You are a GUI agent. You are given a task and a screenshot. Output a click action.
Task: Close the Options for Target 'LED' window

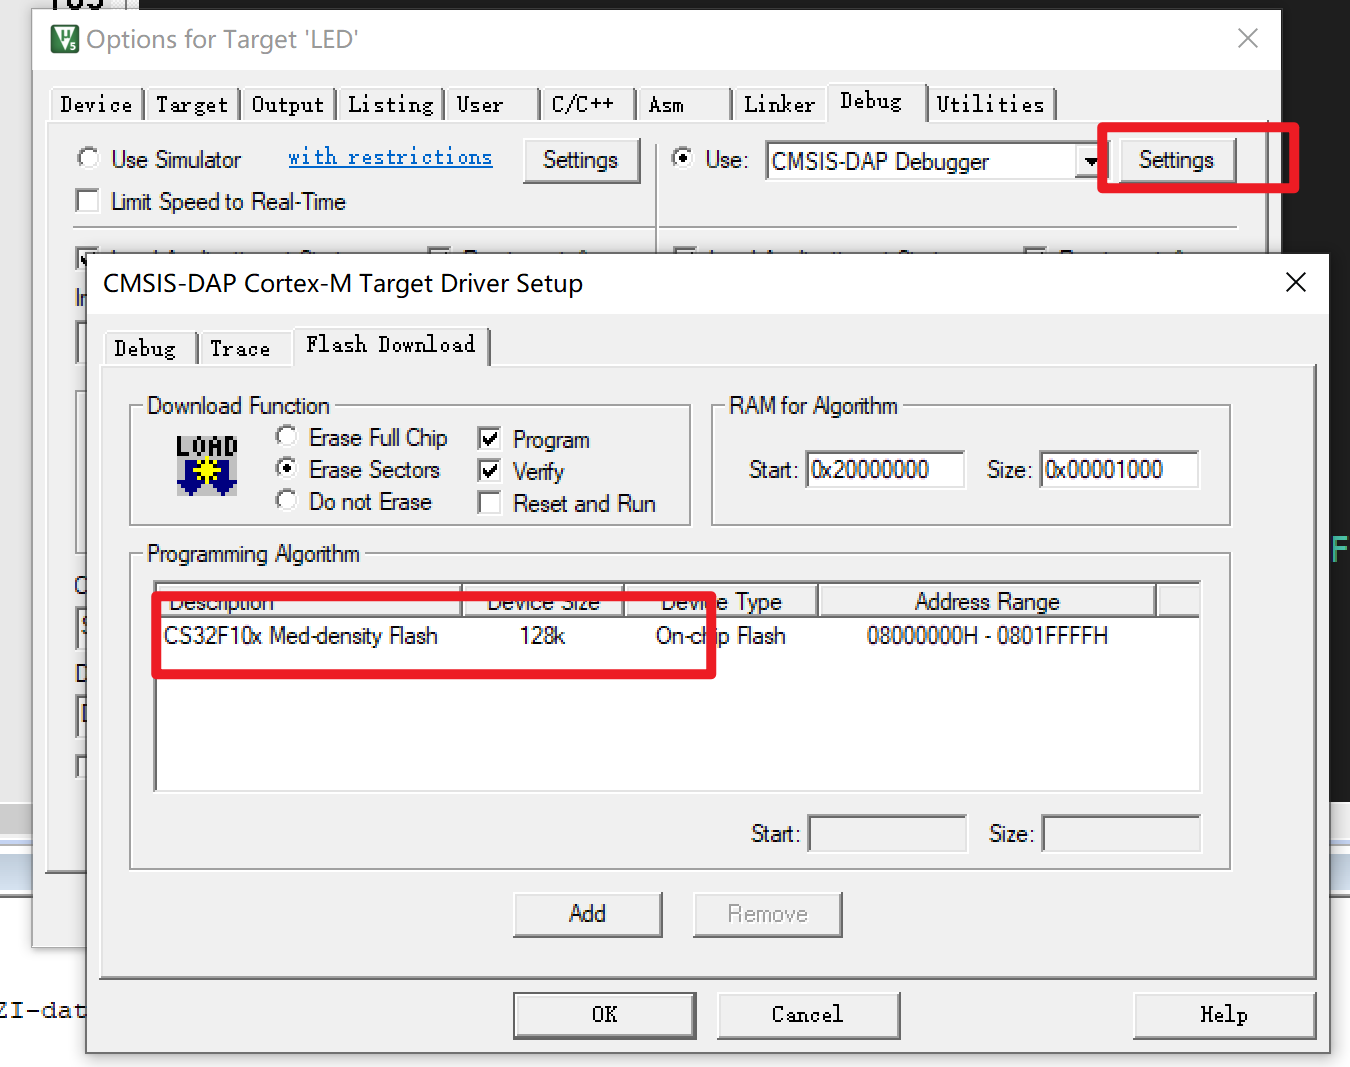click(x=1248, y=39)
